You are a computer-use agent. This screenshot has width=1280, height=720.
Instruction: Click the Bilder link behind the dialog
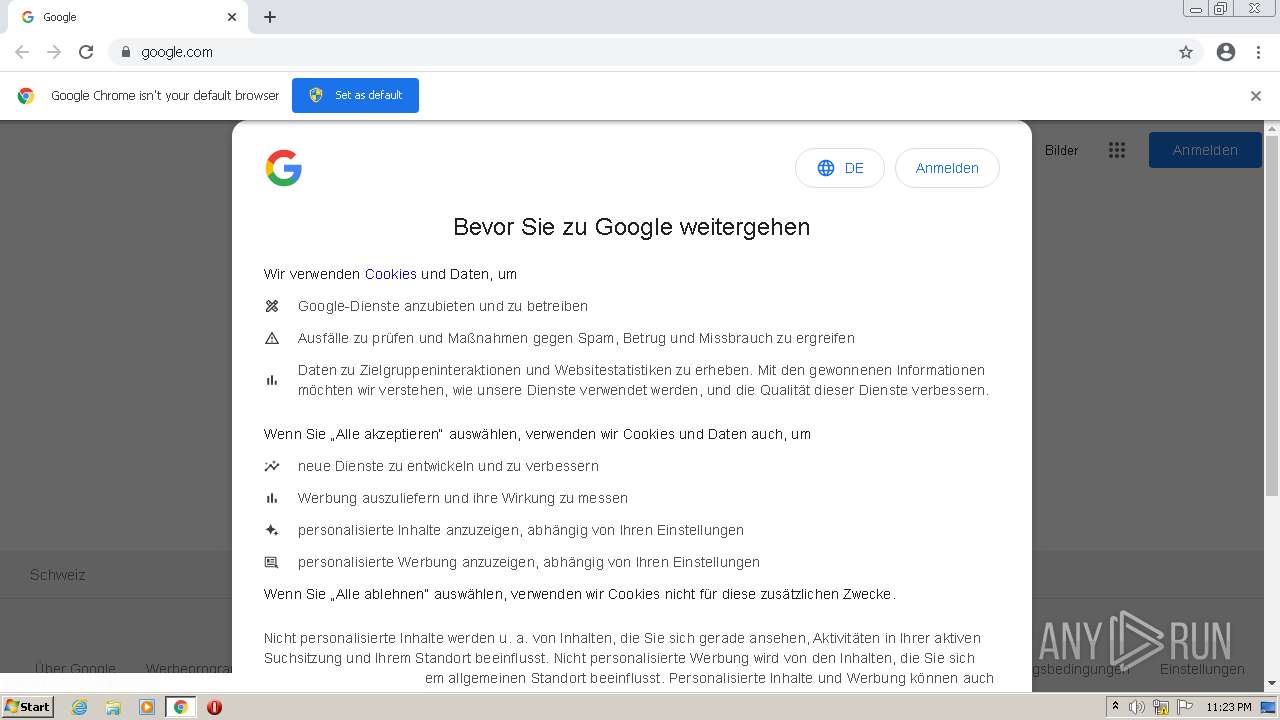pos(1062,150)
